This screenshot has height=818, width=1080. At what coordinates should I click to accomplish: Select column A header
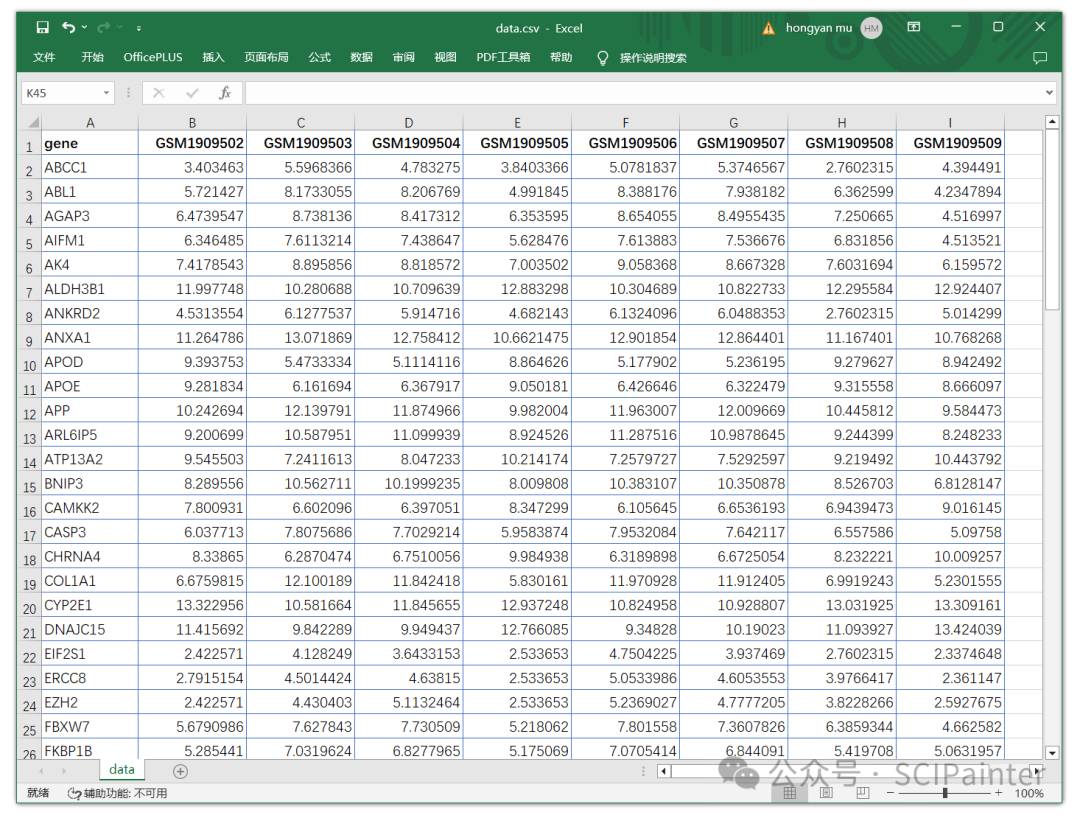pos(90,123)
